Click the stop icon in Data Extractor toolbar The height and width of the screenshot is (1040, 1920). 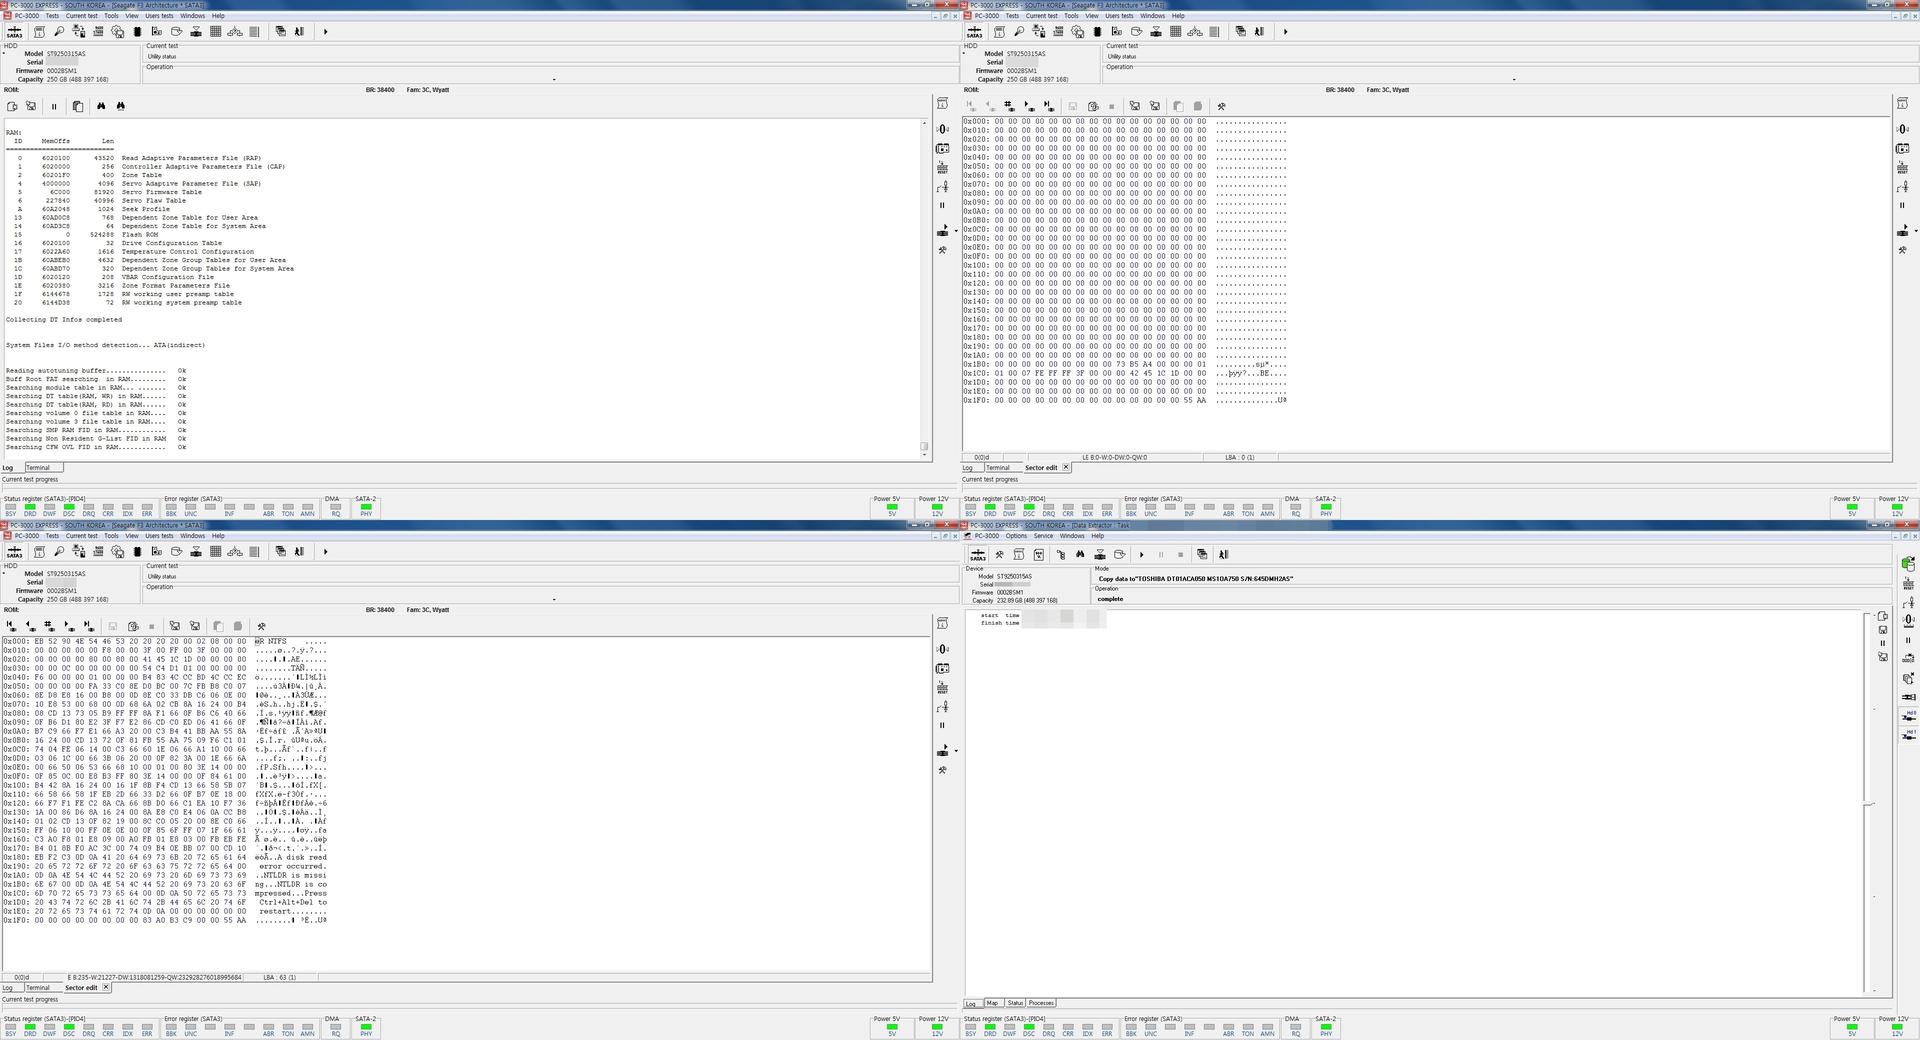pyautogui.click(x=1180, y=554)
